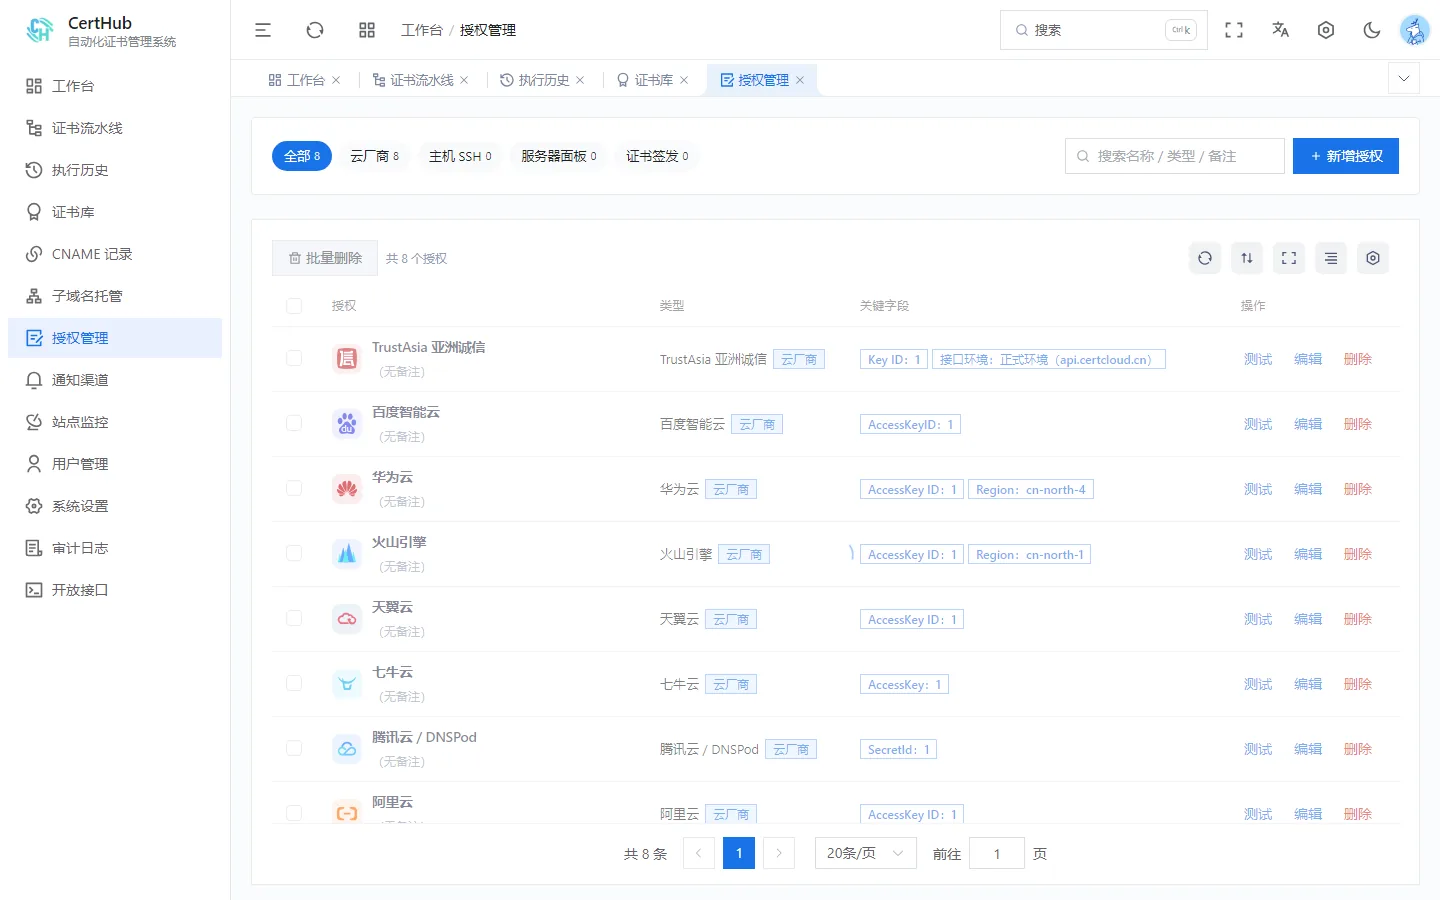Screen dimensions: 1440x900
Task: Check the 七牛云 row checkbox
Action: tap(294, 683)
